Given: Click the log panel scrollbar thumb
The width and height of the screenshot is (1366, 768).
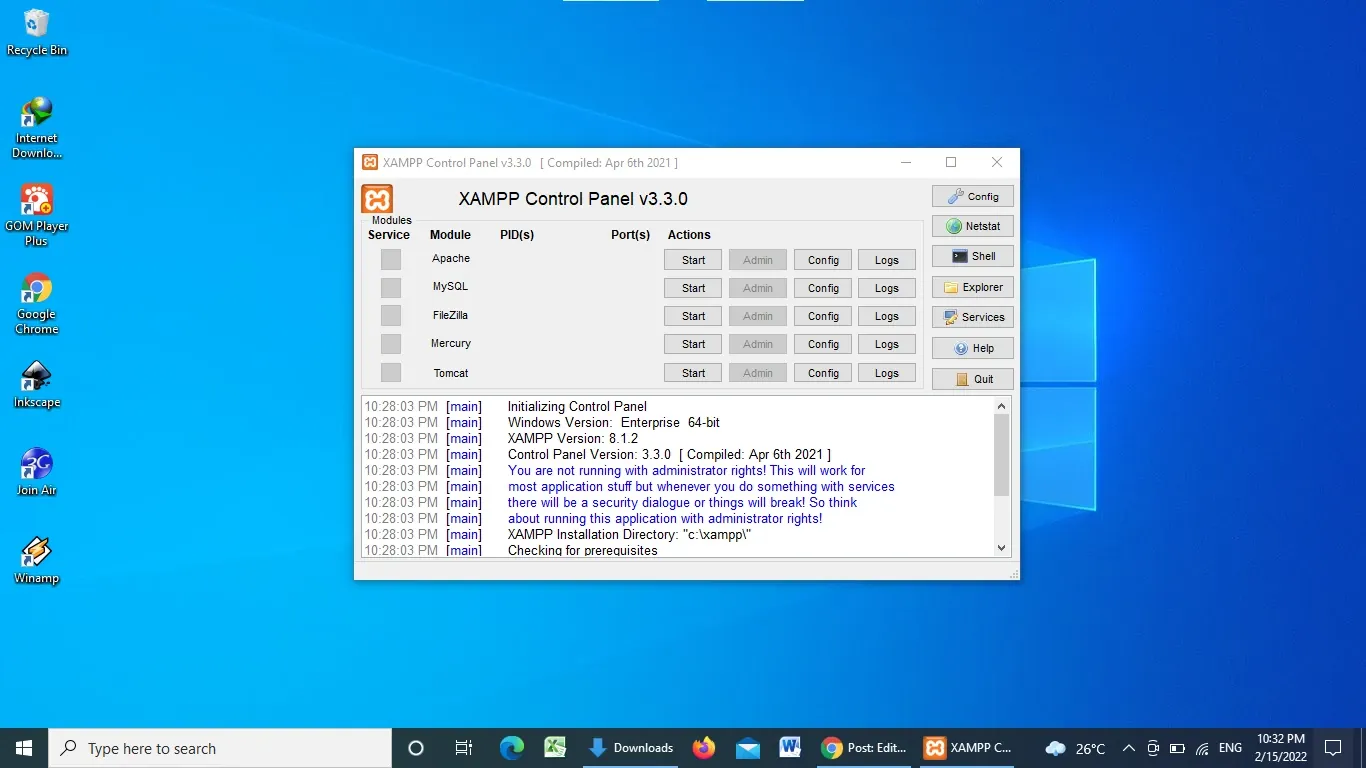Looking at the screenshot, I should tap(1002, 455).
